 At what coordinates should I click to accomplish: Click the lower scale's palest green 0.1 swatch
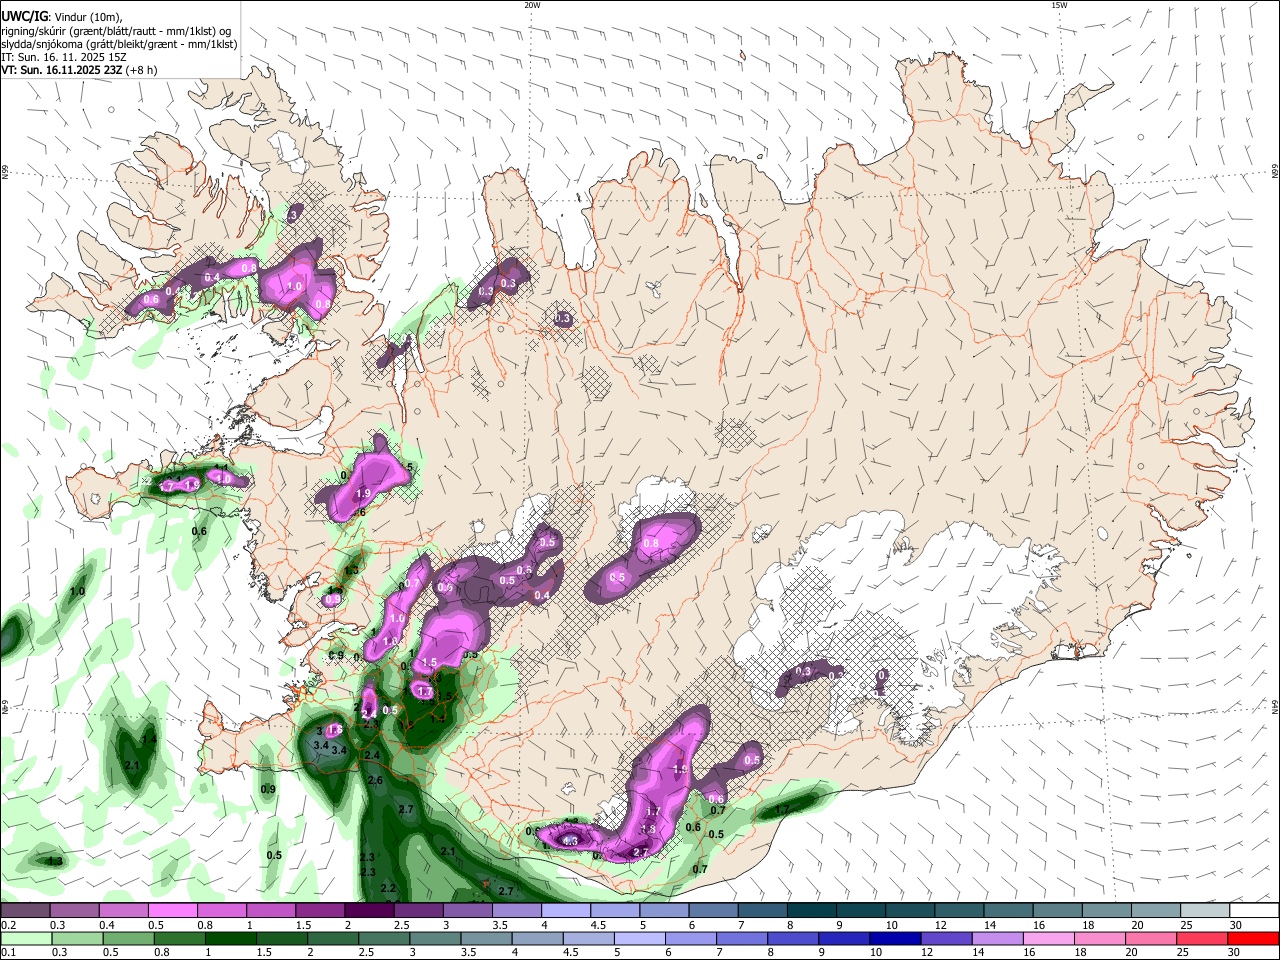coord(26,939)
